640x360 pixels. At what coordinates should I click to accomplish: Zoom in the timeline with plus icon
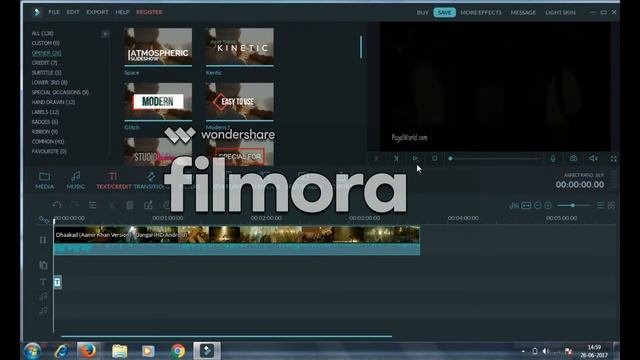click(x=548, y=205)
